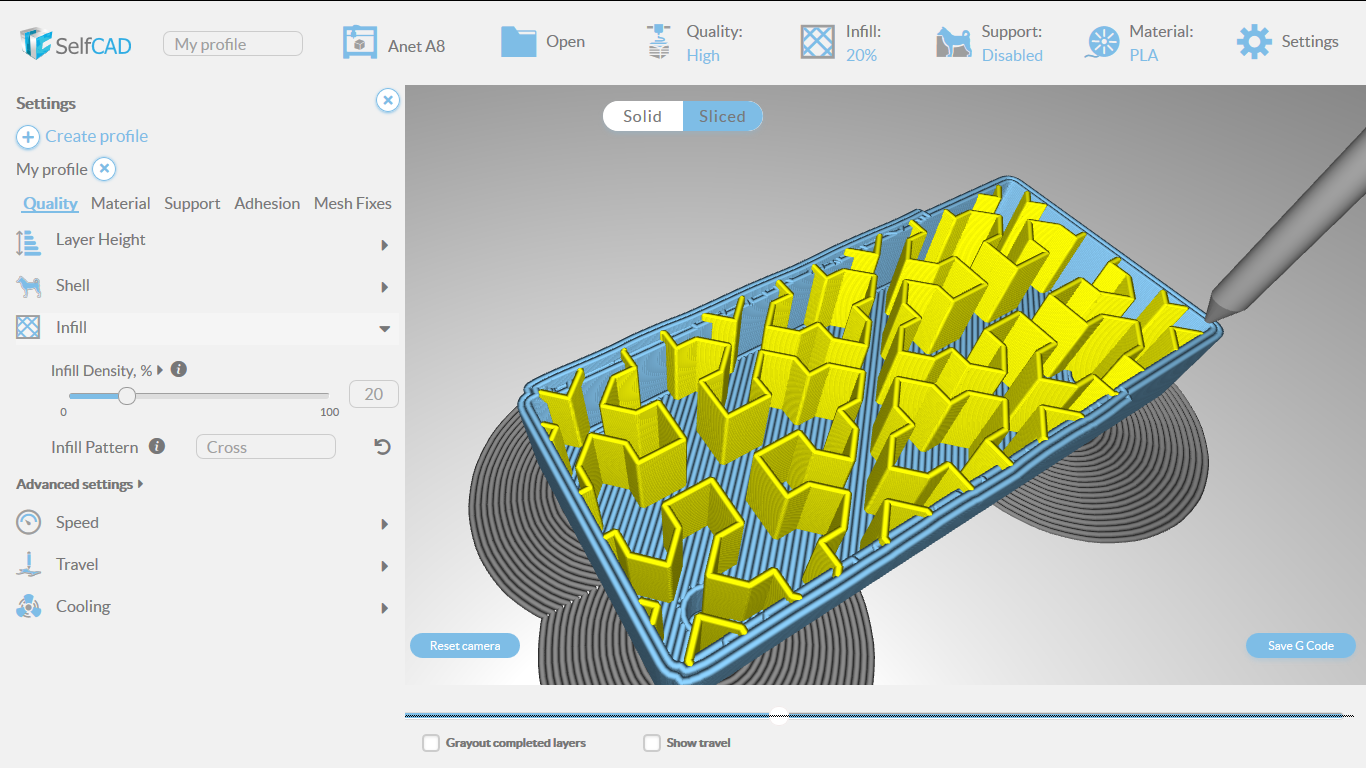Click the Infill Density slider handle
Image resolution: width=1366 pixels, height=768 pixels.
(x=127, y=396)
